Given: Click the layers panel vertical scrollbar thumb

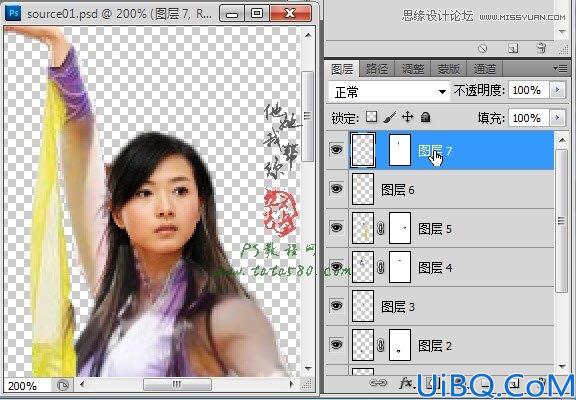Looking at the screenshot, I should (562, 220).
